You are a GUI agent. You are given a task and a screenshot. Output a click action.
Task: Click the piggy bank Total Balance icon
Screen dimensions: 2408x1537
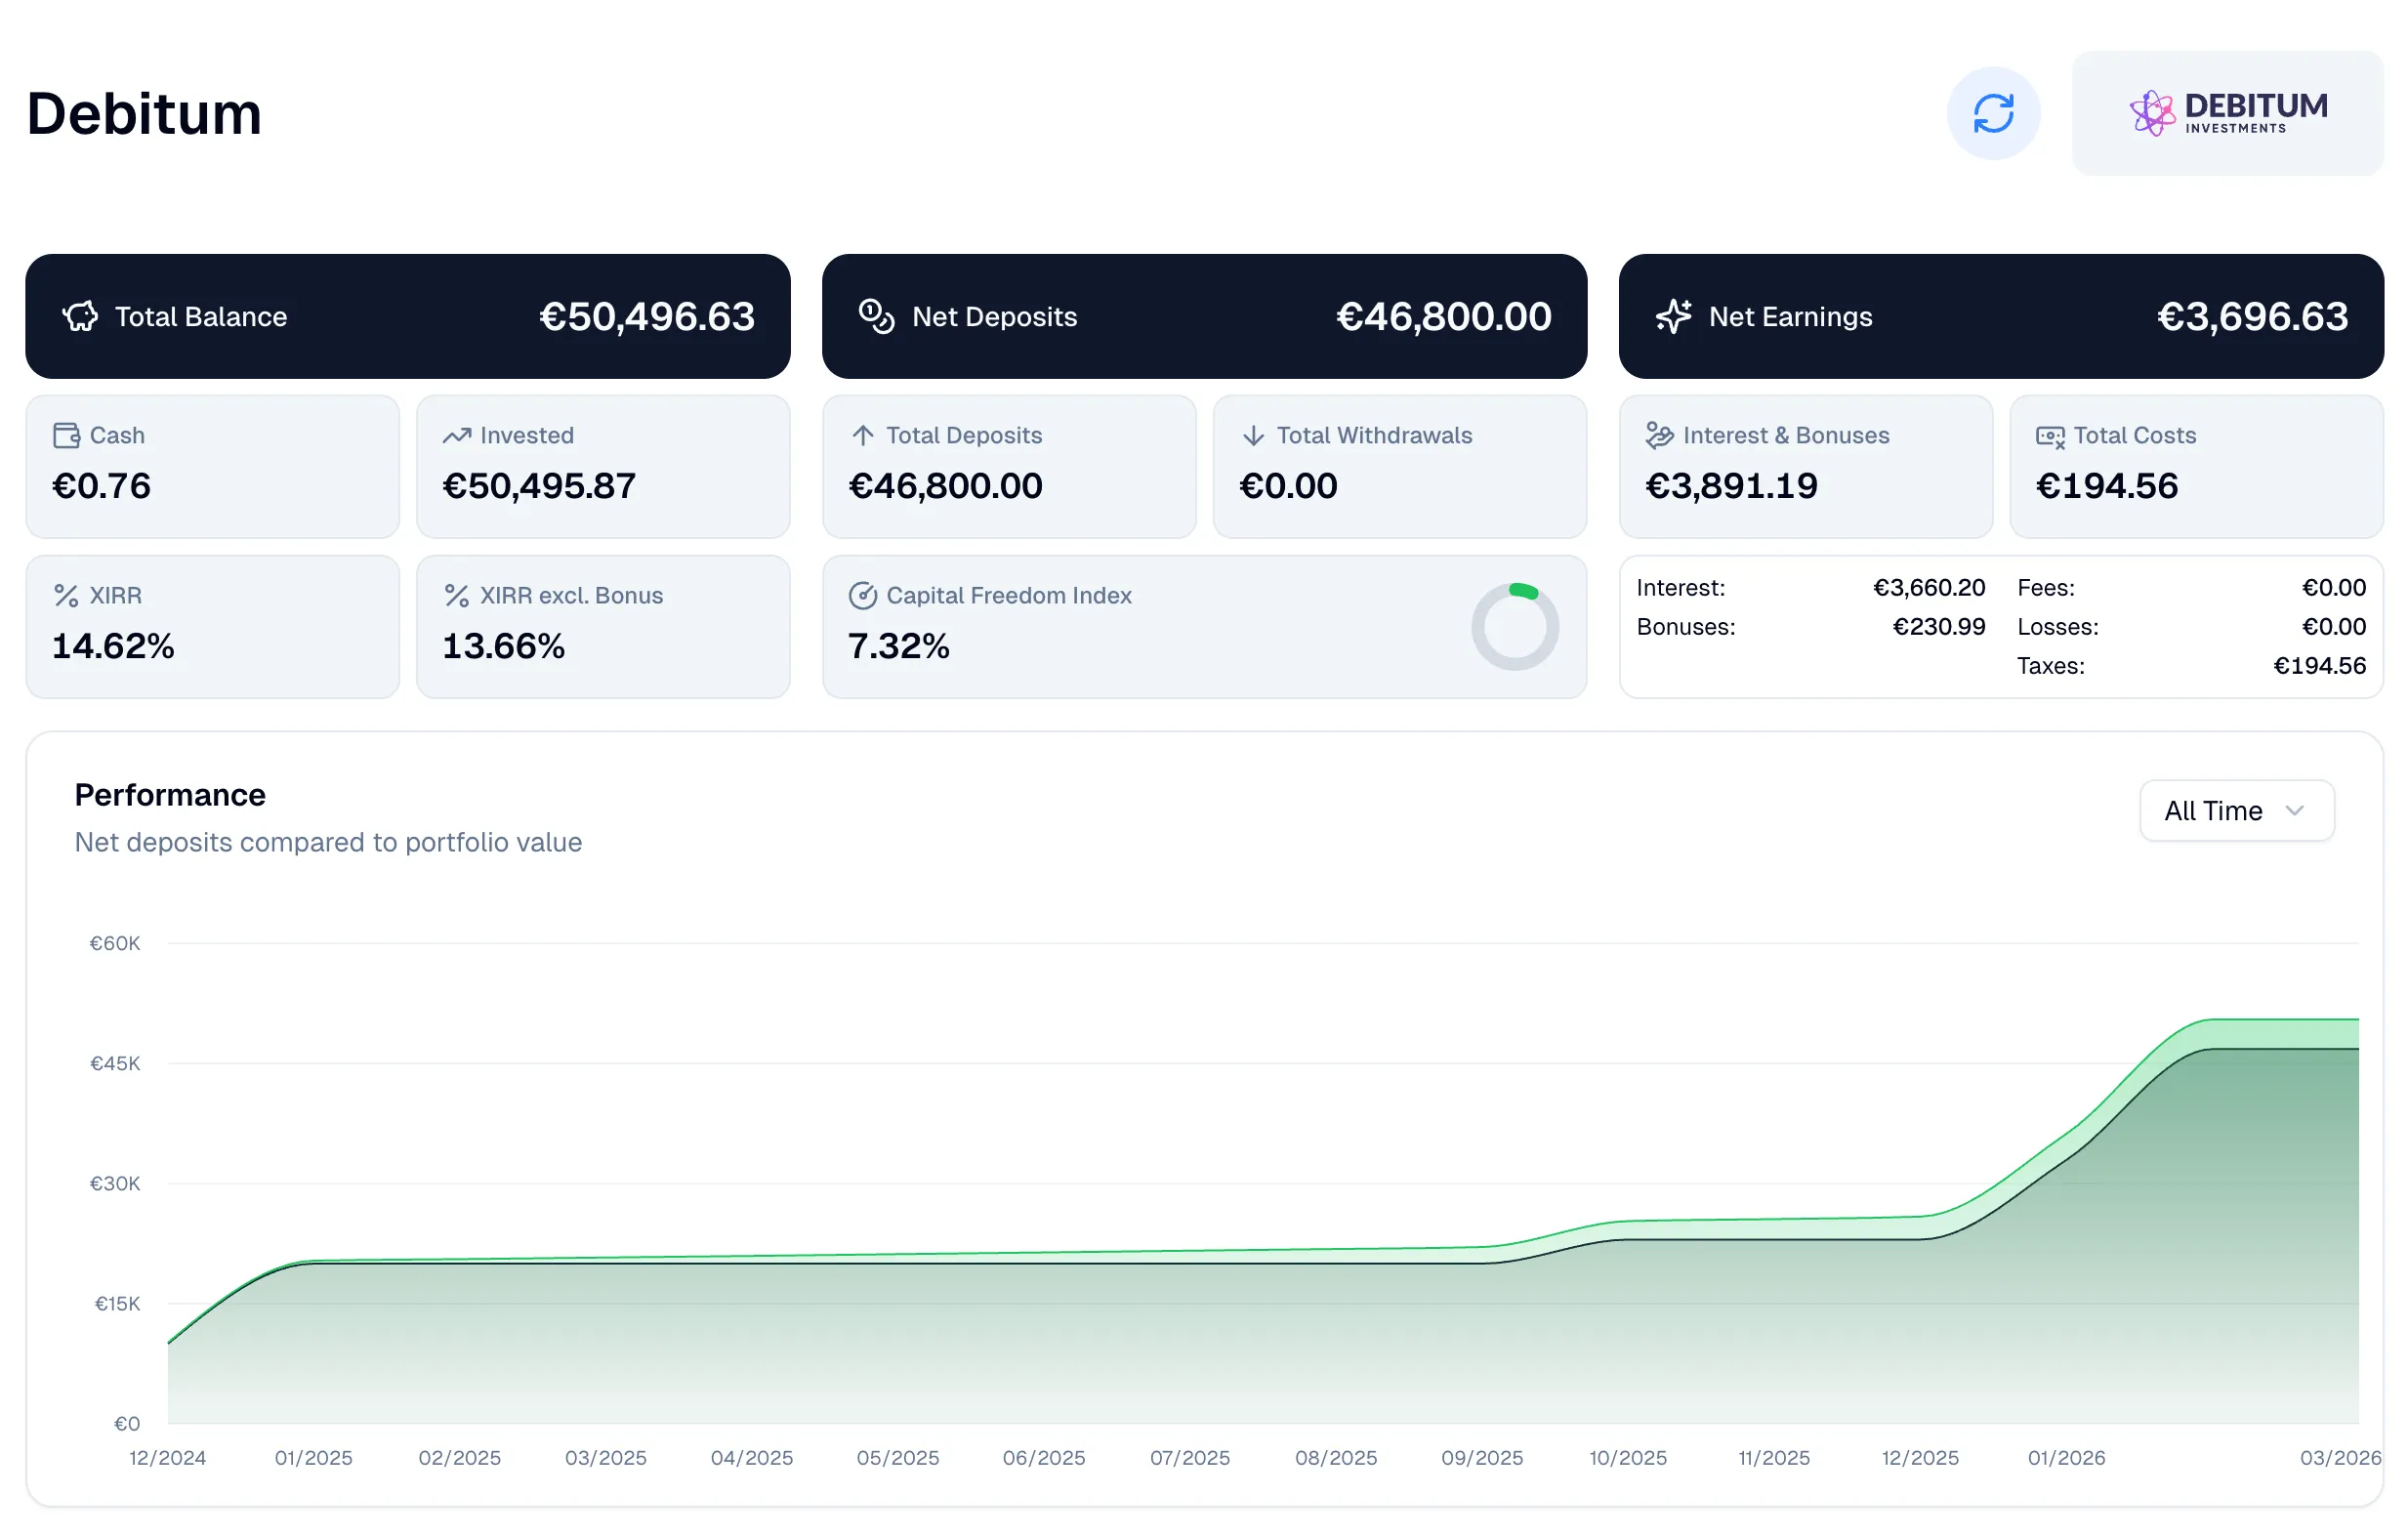[81, 317]
